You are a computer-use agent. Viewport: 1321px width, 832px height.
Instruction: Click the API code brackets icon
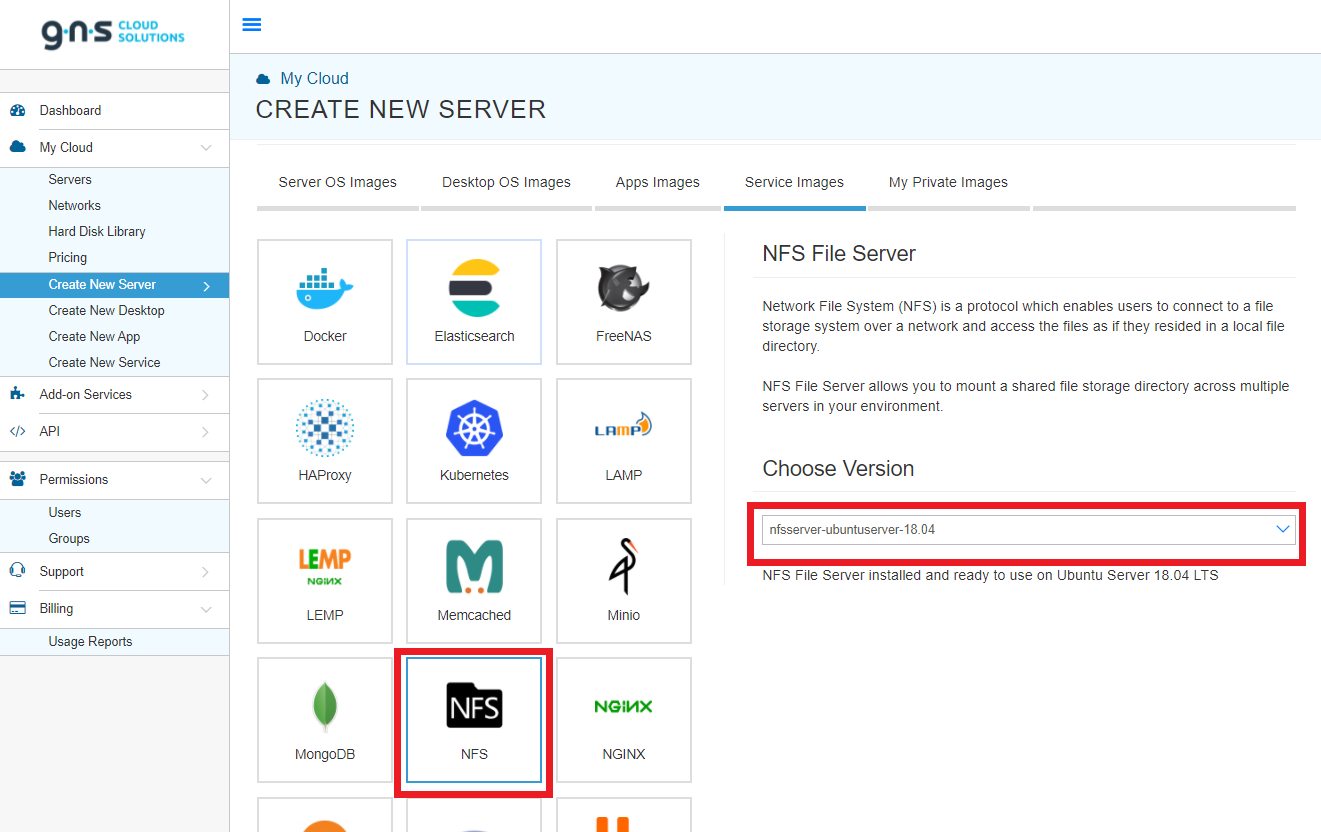(17, 432)
